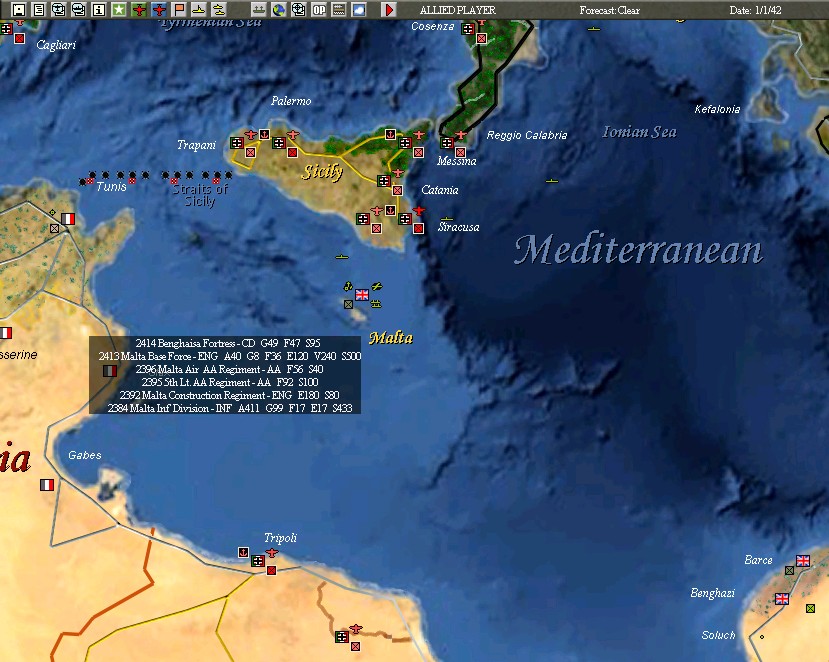The image size is (829, 662).
Task: Select the anchor port icon at Tripoli
Action: tap(243, 553)
